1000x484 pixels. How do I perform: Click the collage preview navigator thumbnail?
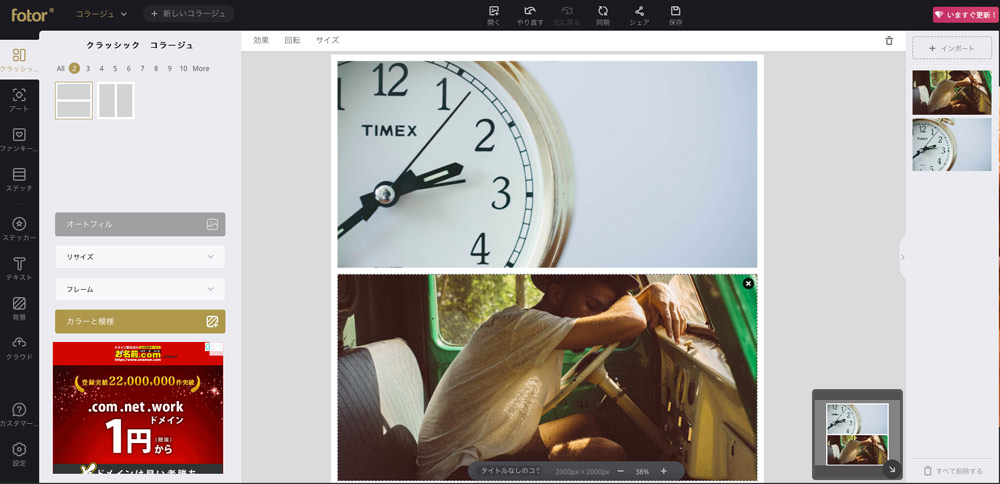coord(857,434)
